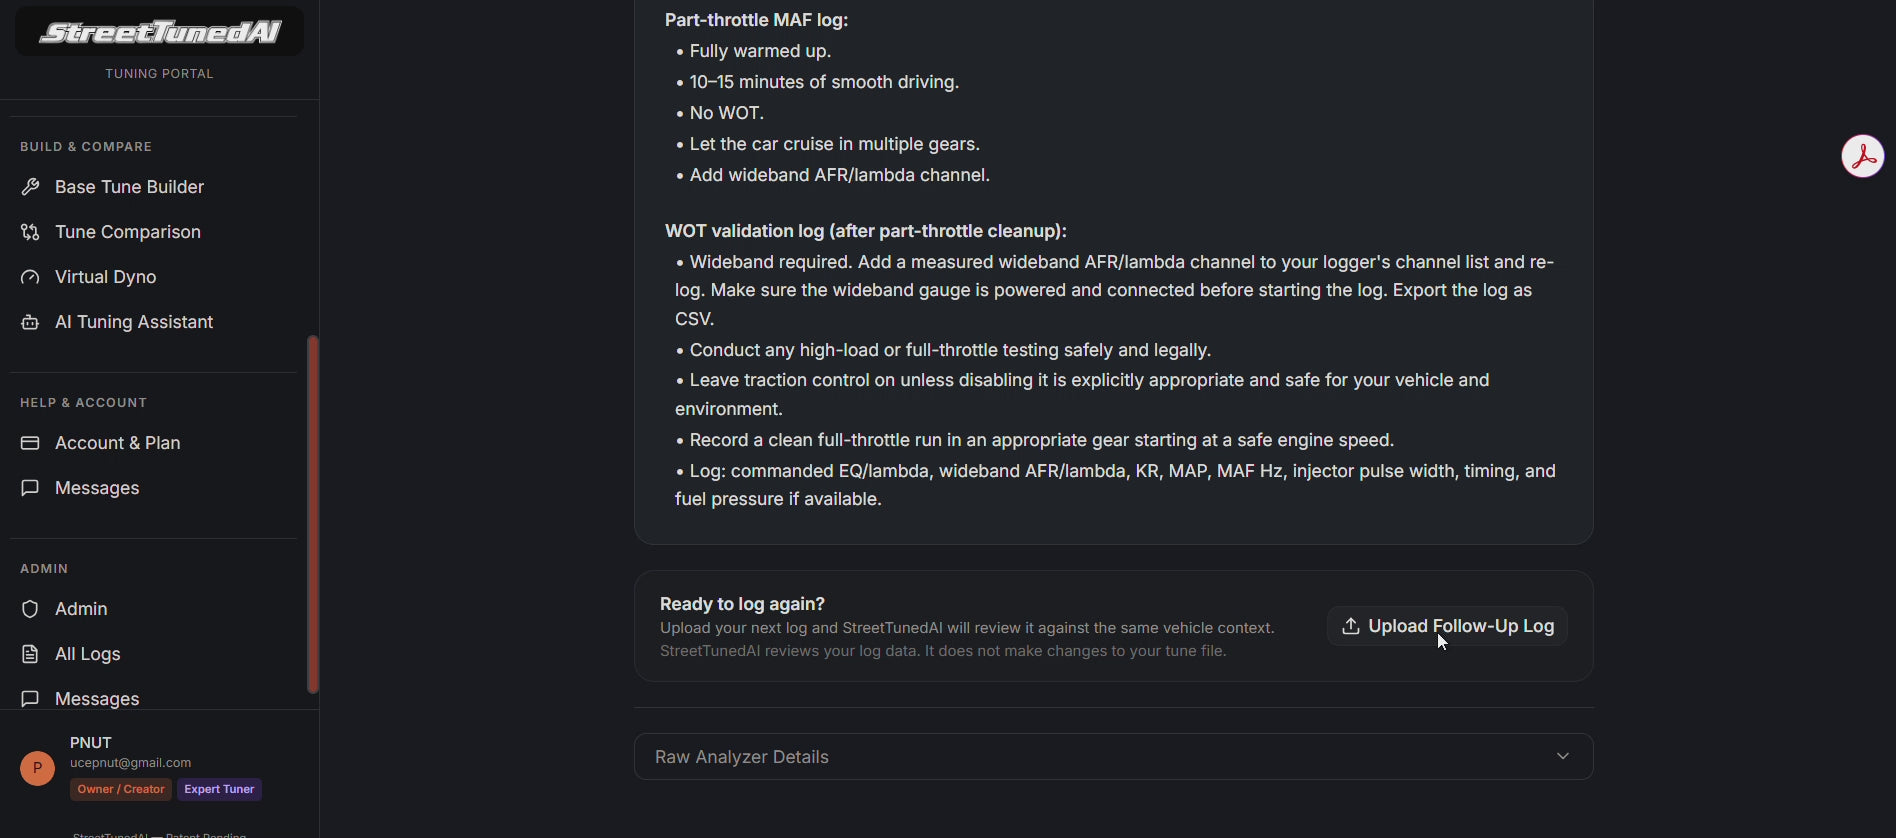This screenshot has width=1896, height=838.
Task: Click the Virtual Dyno gauge icon
Action: [x=31, y=277]
